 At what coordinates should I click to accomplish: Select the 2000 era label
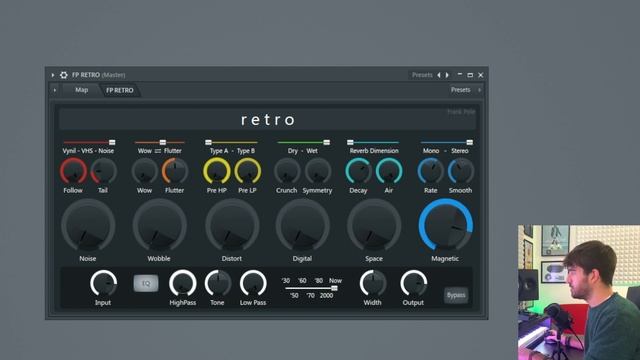[327, 296]
